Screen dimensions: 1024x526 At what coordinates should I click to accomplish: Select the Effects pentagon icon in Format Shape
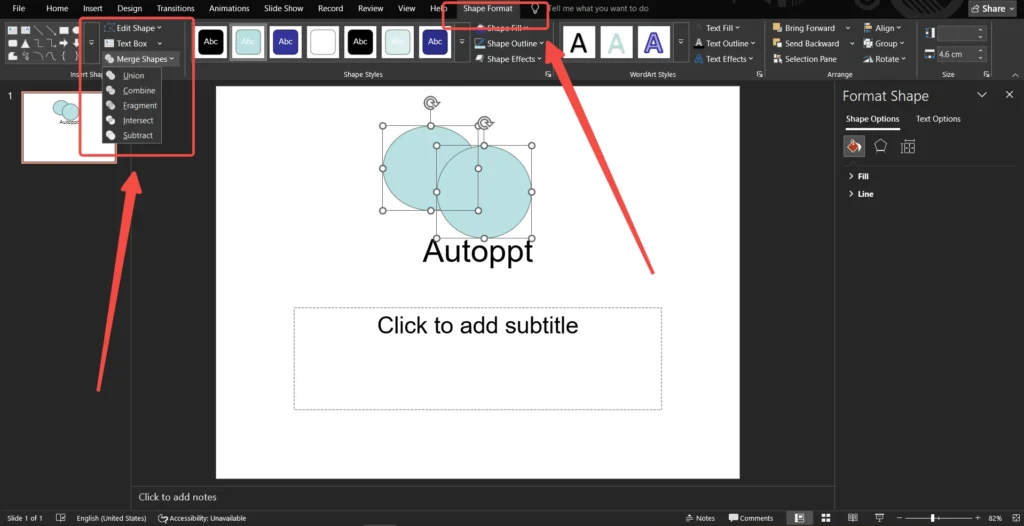[880, 146]
